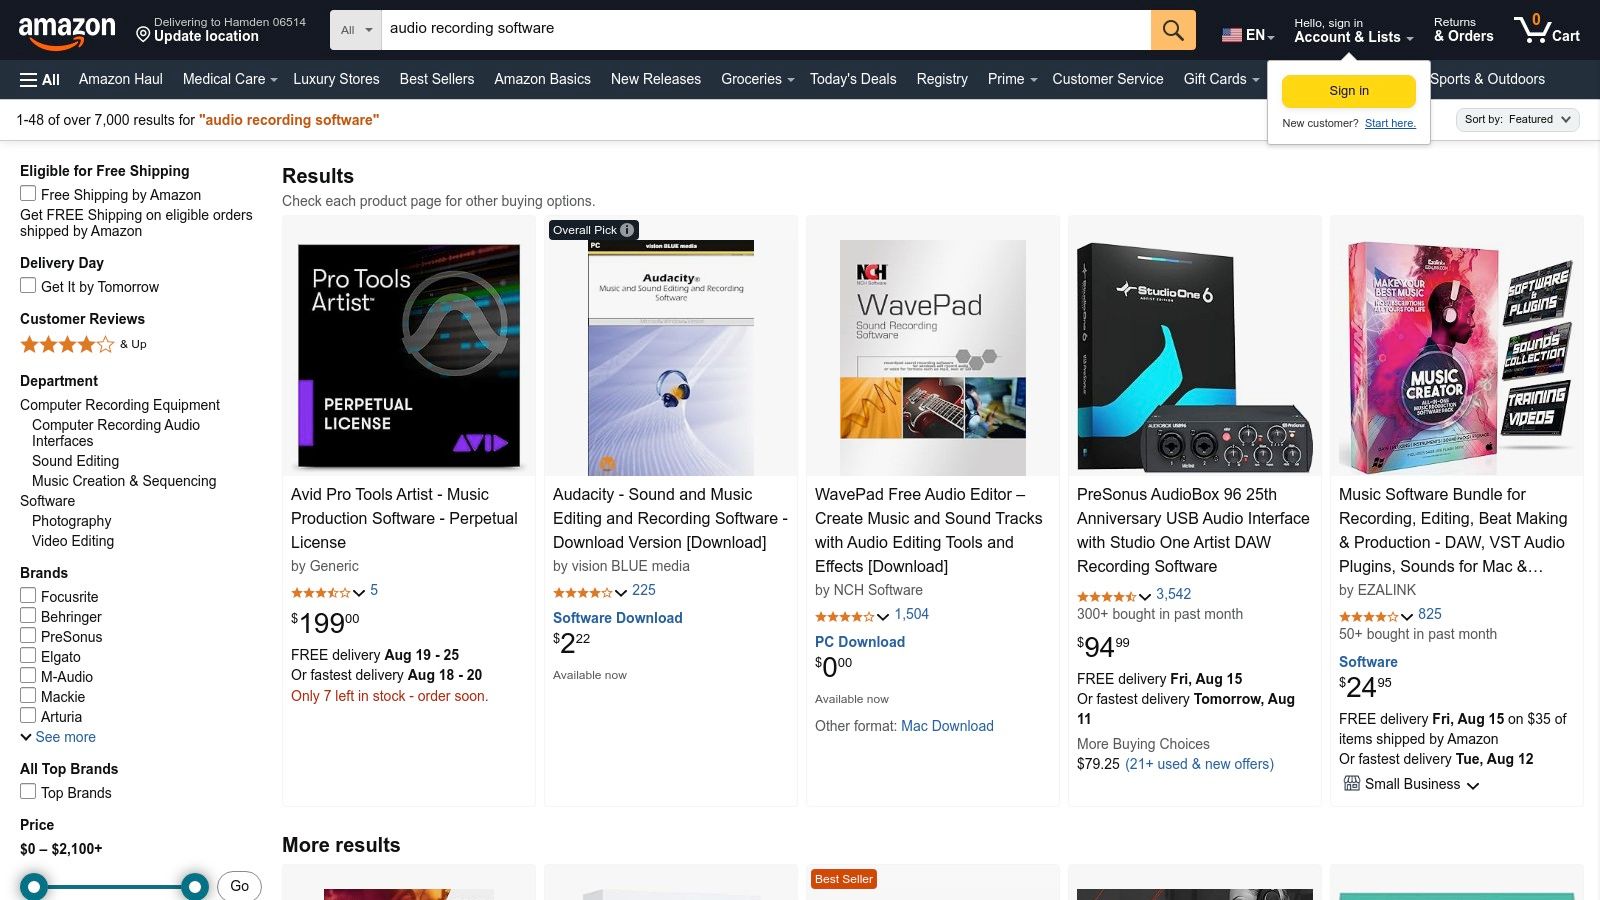Check the Mackie brand filter
Image resolution: width=1600 pixels, height=900 pixels.
[28, 696]
